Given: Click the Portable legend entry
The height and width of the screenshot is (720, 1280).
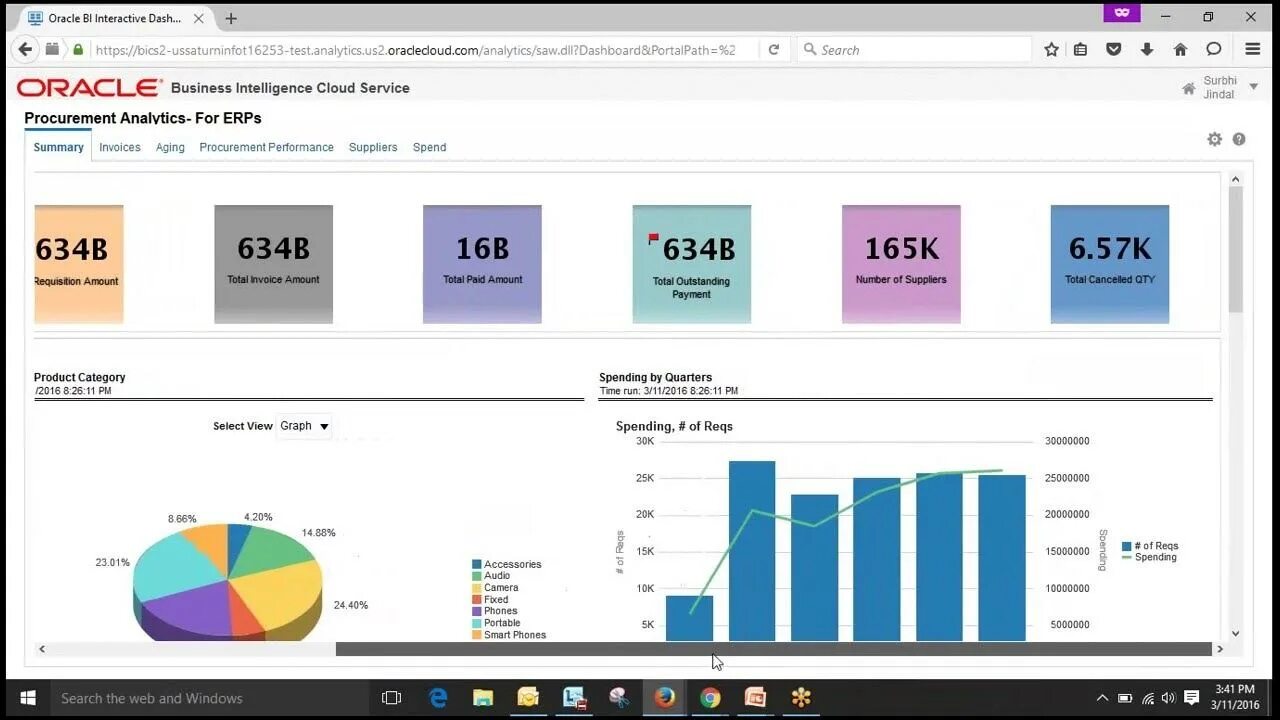Looking at the screenshot, I should 496,623.
